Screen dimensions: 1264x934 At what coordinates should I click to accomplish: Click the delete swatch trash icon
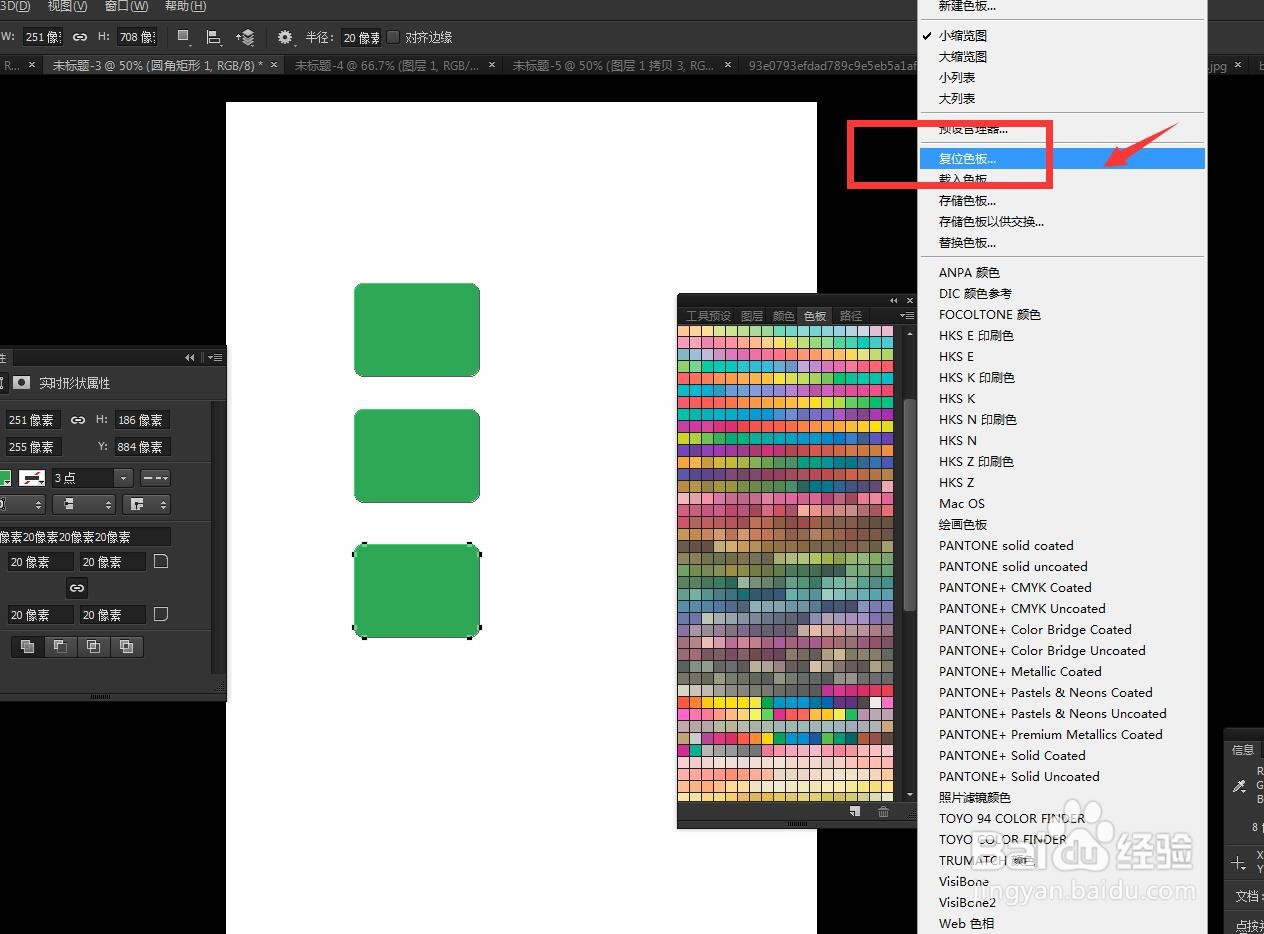click(883, 812)
